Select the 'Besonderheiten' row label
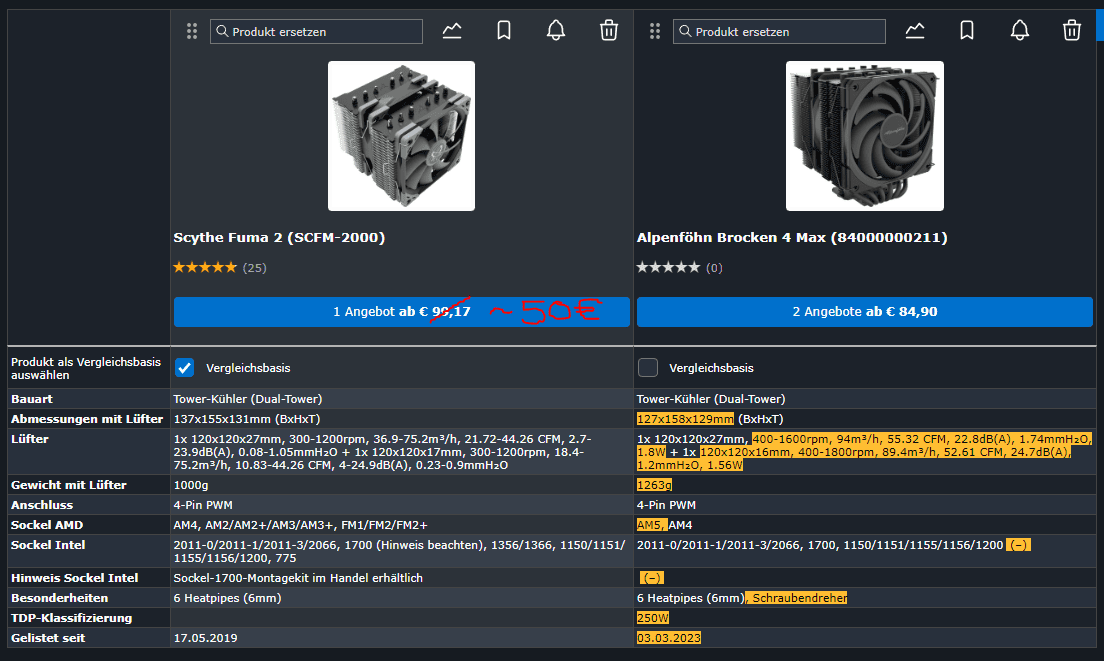 (x=59, y=598)
